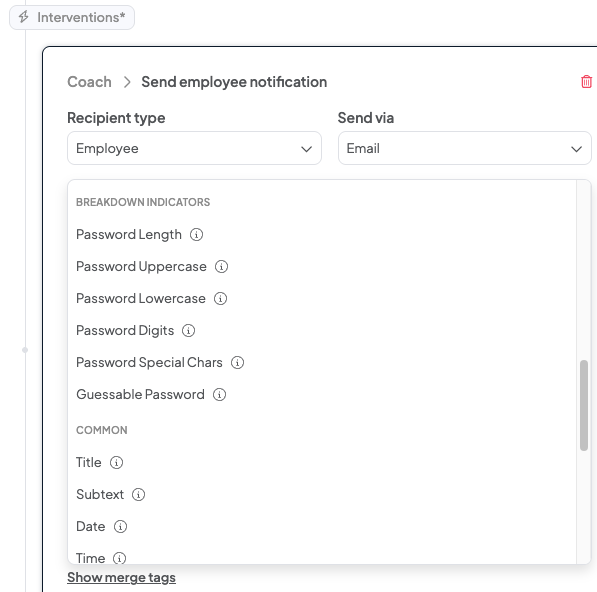Navigate to Coach in the breadcrumb
The image size is (597, 592).
(x=89, y=82)
